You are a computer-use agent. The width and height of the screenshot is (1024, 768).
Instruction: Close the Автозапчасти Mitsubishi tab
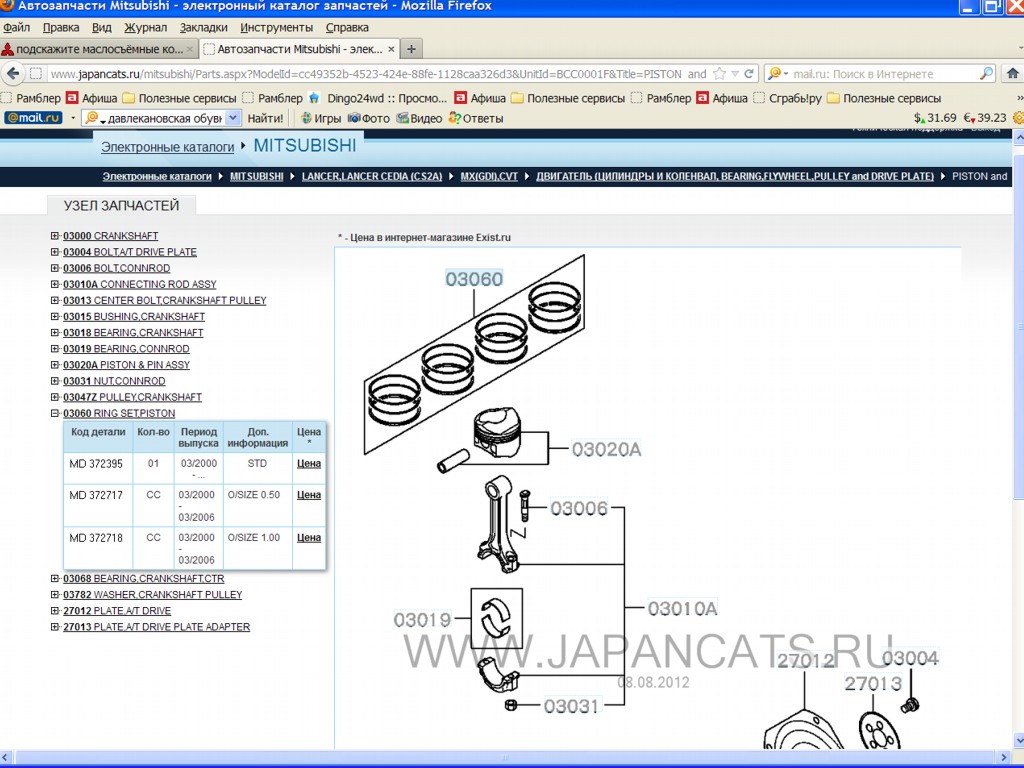click(391, 49)
